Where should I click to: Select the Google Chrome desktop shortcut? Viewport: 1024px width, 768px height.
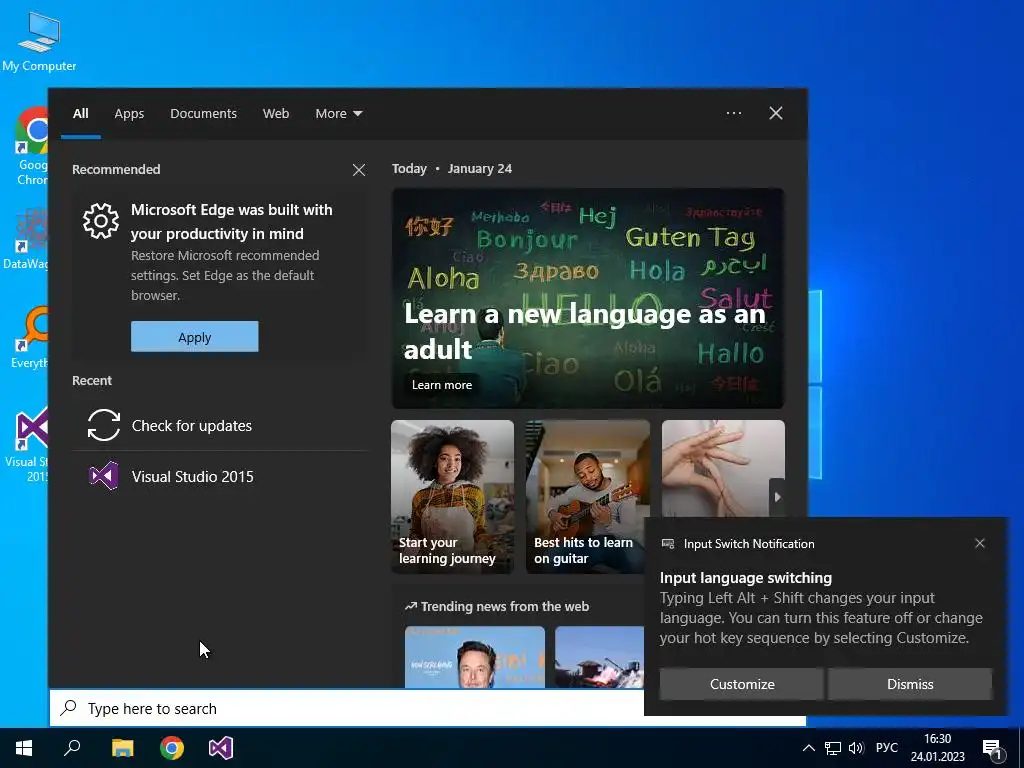(x=31, y=146)
